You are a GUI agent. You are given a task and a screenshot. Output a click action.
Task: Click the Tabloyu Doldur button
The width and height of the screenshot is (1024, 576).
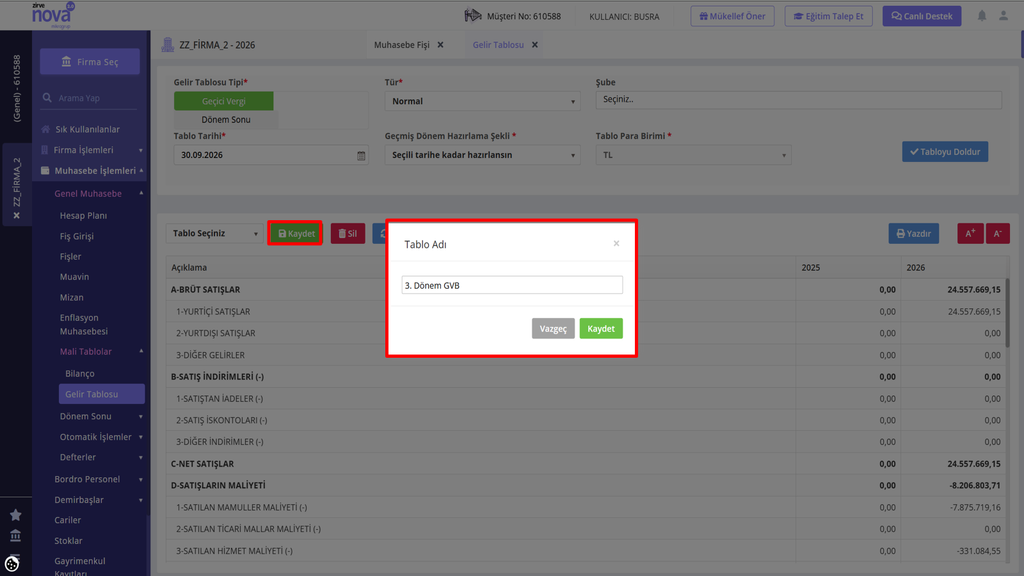(x=945, y=152)
